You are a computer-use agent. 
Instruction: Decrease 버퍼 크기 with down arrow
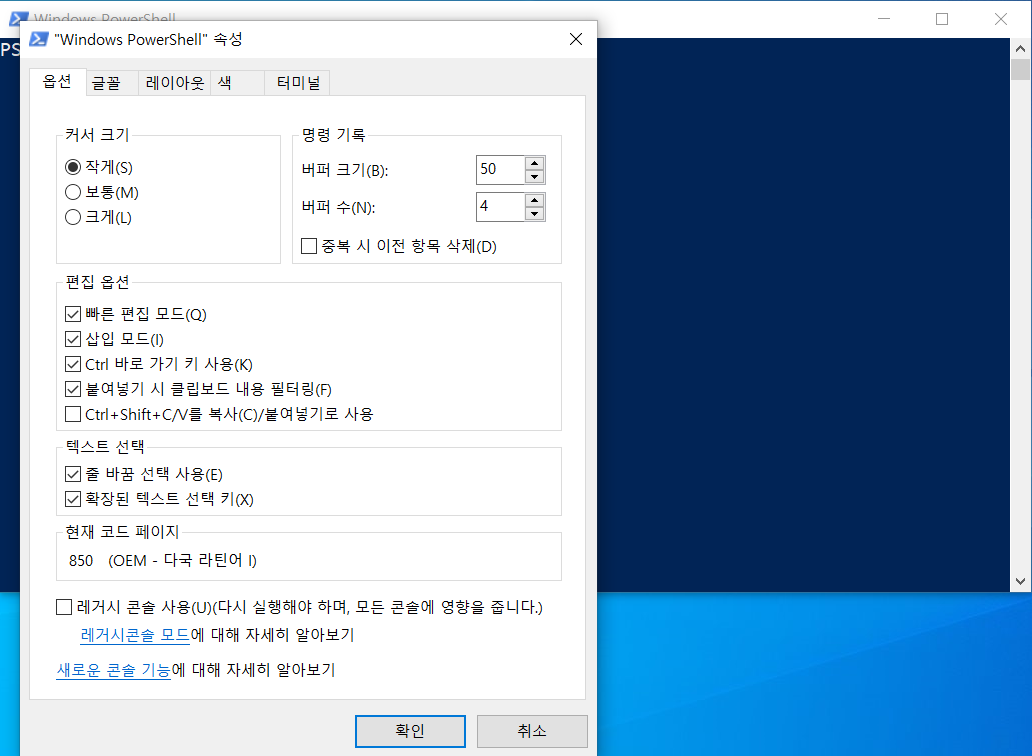534,176
